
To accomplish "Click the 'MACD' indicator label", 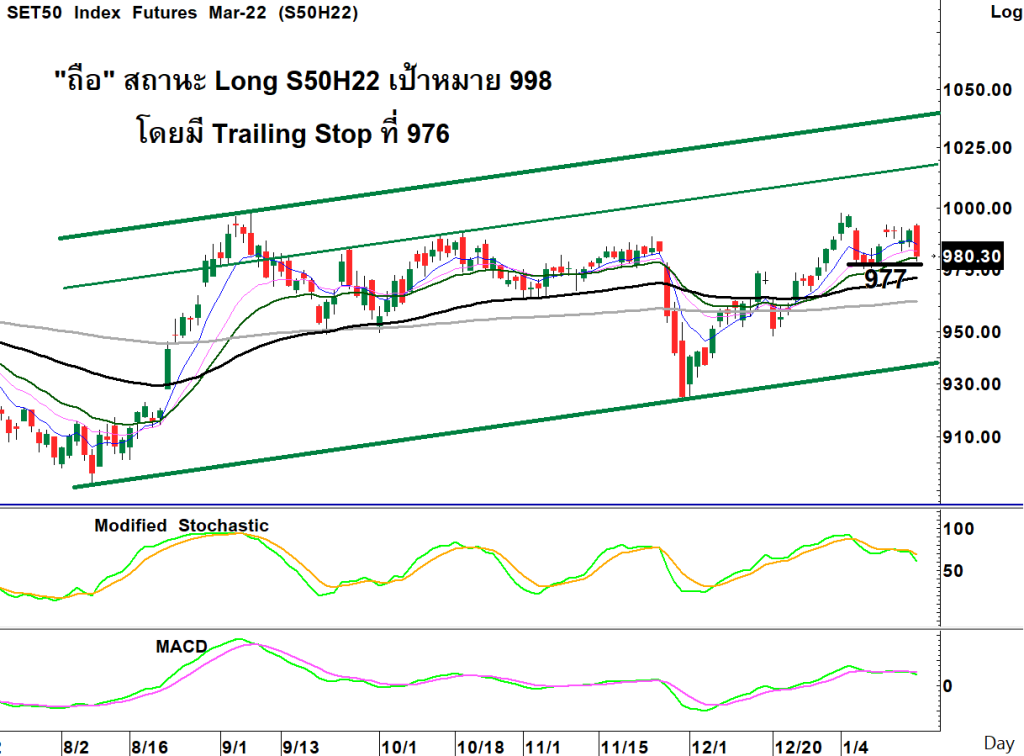I will pos(182,647).
